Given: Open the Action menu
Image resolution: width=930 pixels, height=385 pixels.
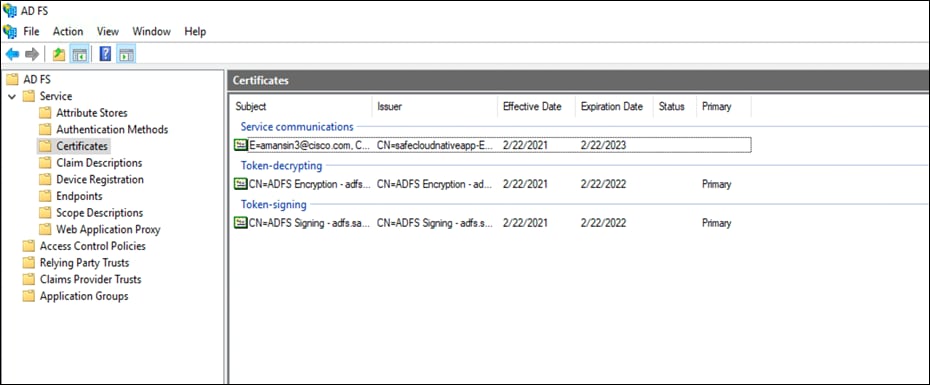Looking at the screenshot, I should pyautogui.click(x=68, y=31).
